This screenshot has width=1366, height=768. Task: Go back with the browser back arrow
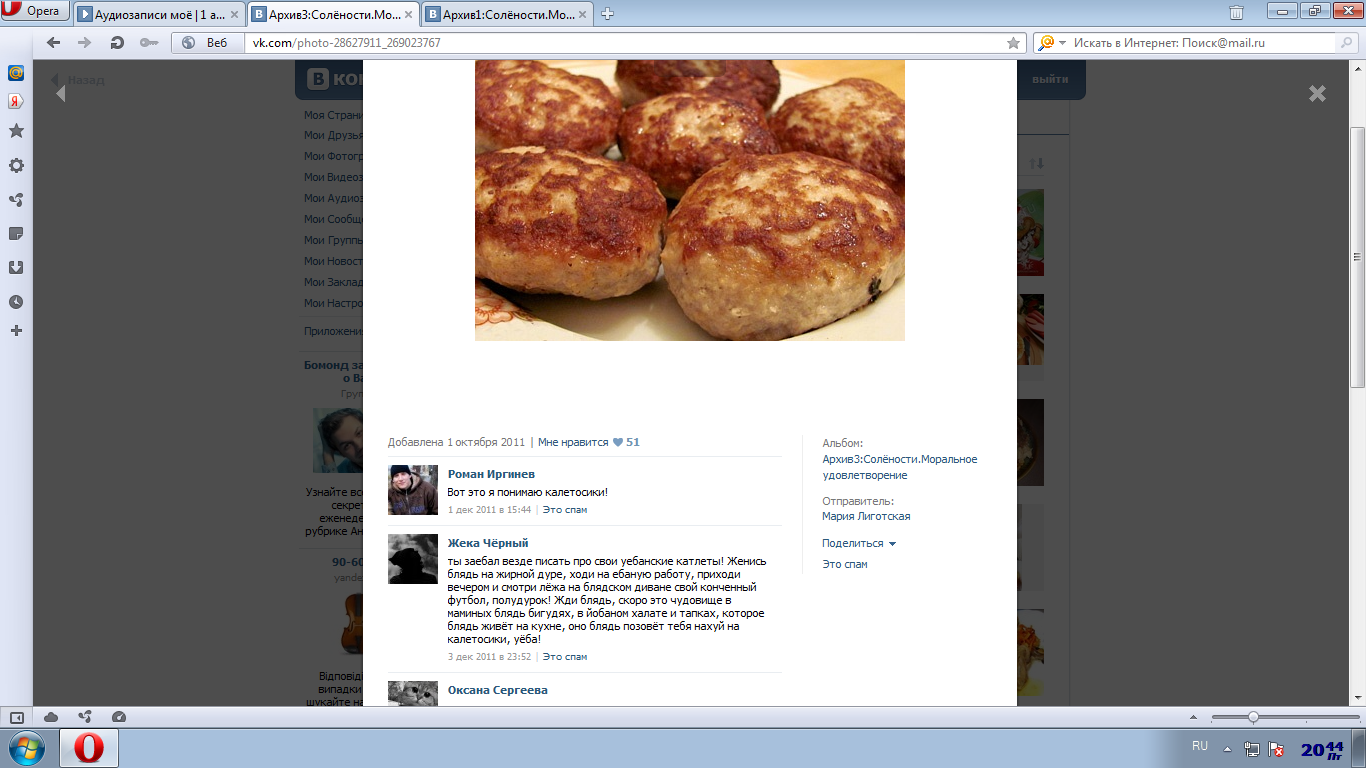coord(54,43)
